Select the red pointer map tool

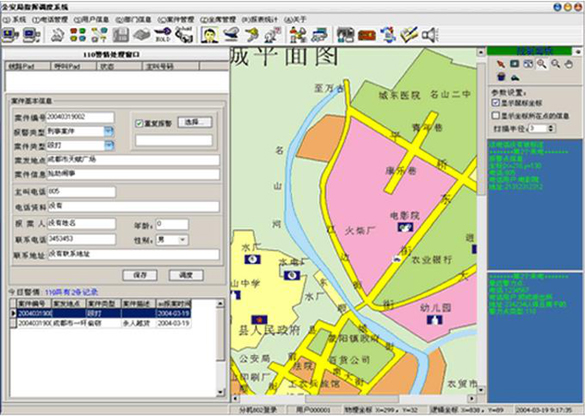(501, 64)
